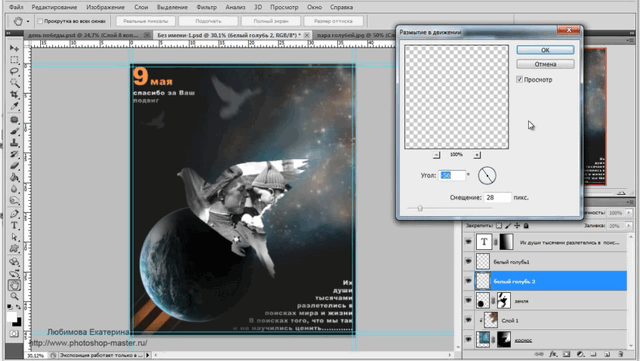Select the Rectangular Marquee tool
Viewport: 640px width, 361px height.
14,60
